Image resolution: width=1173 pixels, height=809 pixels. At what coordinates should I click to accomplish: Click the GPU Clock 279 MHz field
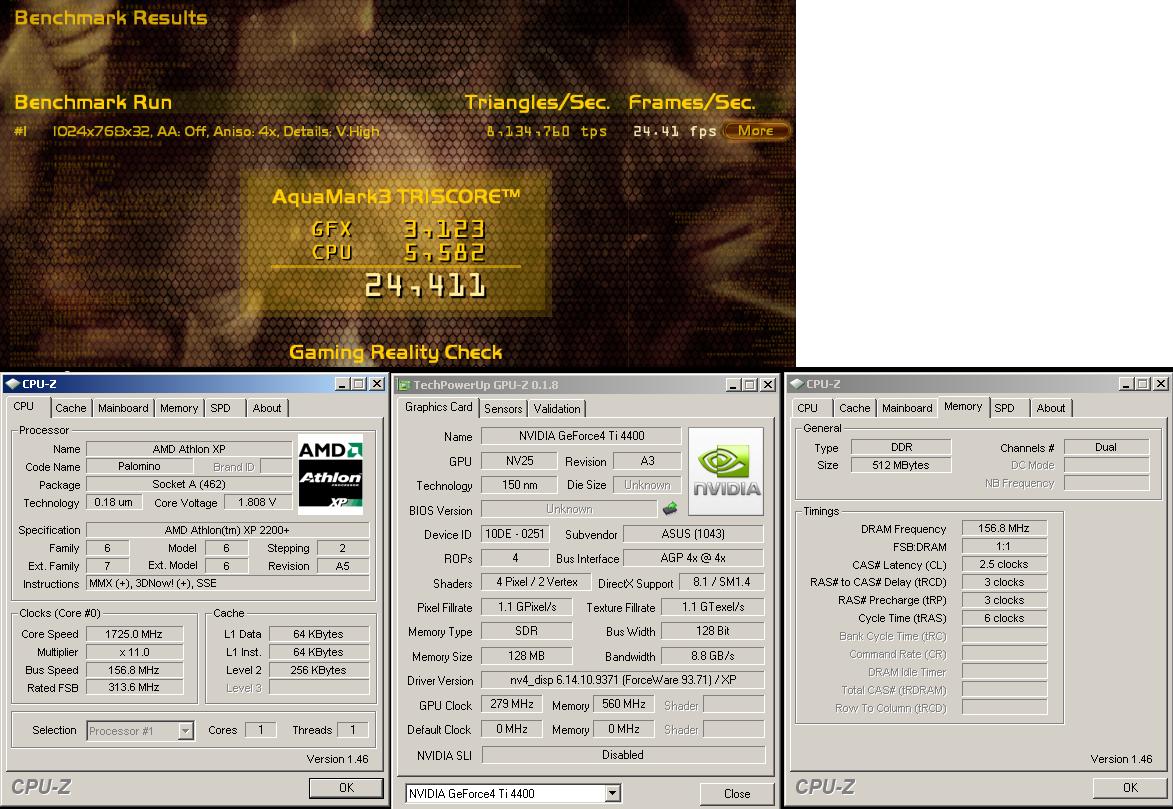coord(512,704)
